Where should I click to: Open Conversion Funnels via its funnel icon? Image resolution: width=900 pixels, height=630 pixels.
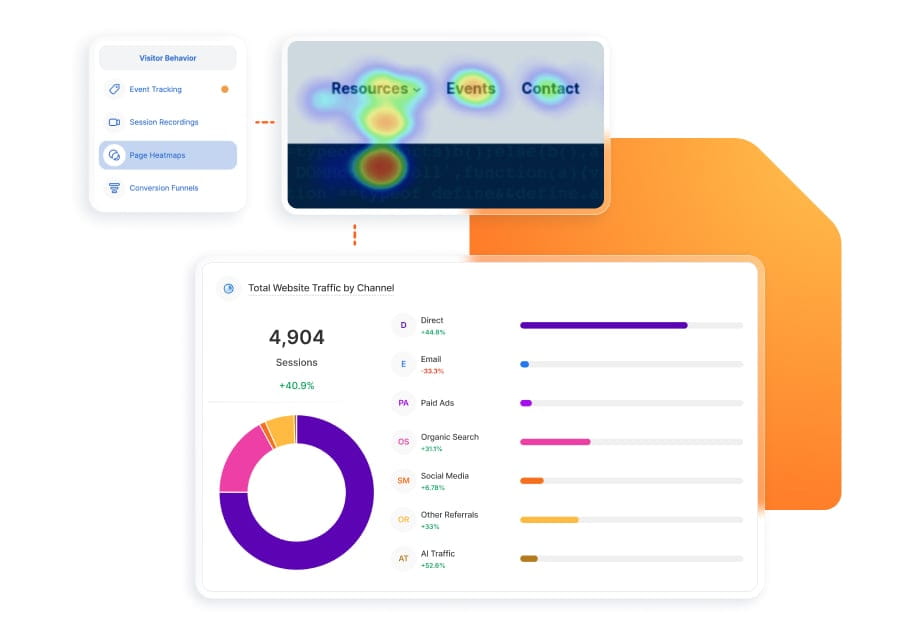point(113,188)
